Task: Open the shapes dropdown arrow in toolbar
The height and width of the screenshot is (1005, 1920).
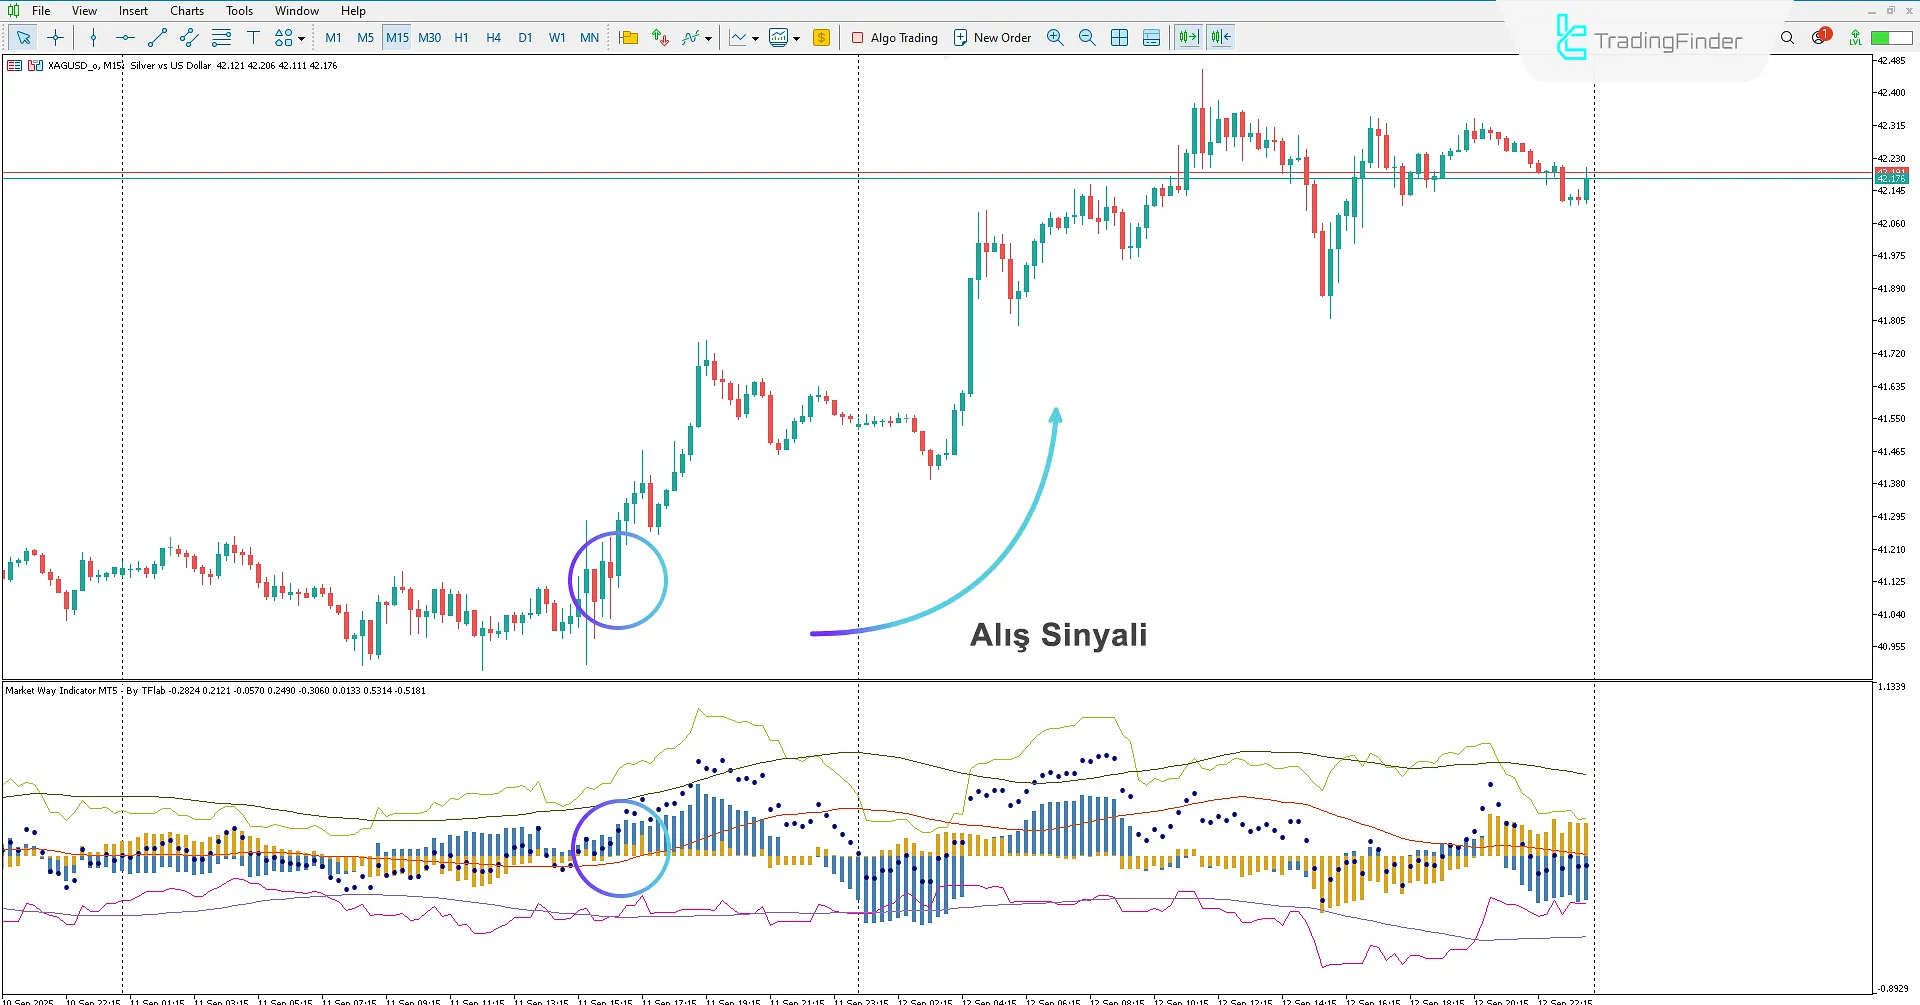Action: click(299, 37)
